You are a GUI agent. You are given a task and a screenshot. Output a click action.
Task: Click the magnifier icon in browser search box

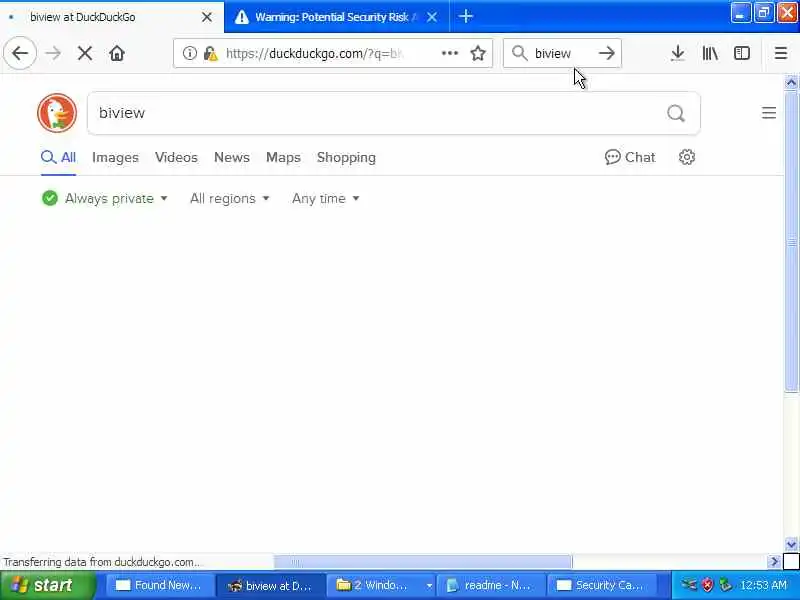tap(519, 53)
